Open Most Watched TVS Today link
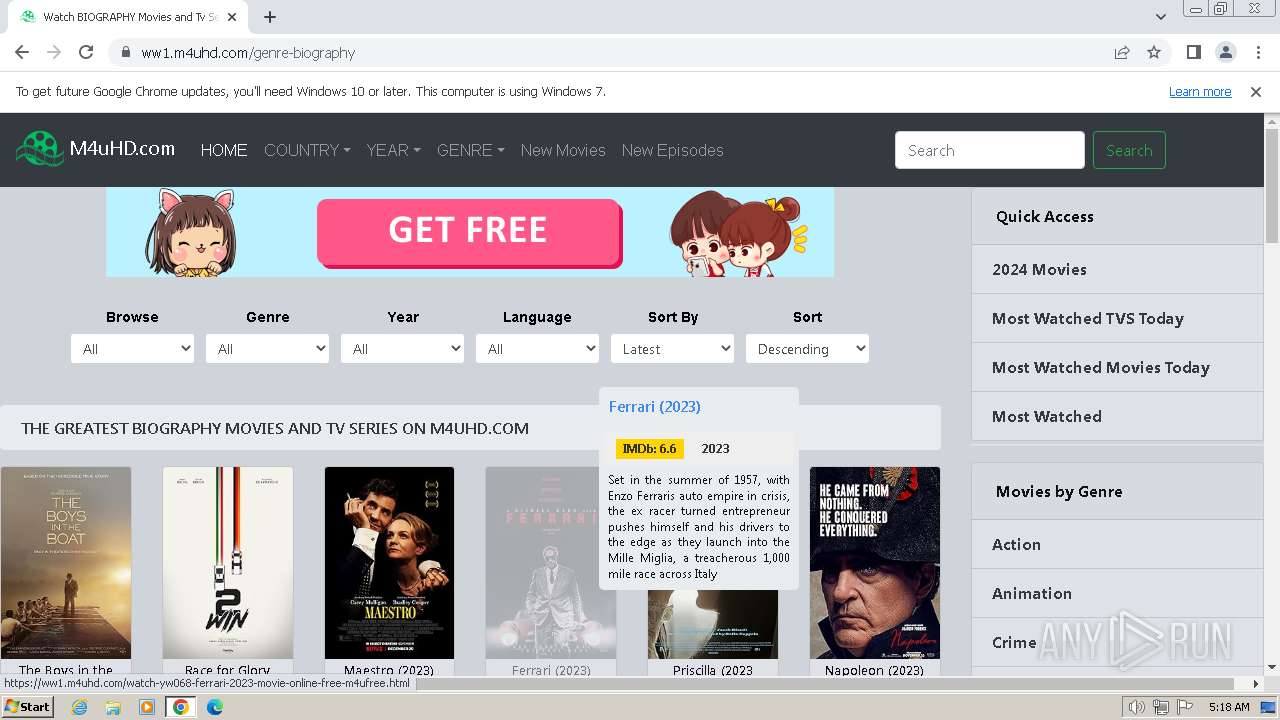The image size is (1280, 720). (x=1088, y=318)
